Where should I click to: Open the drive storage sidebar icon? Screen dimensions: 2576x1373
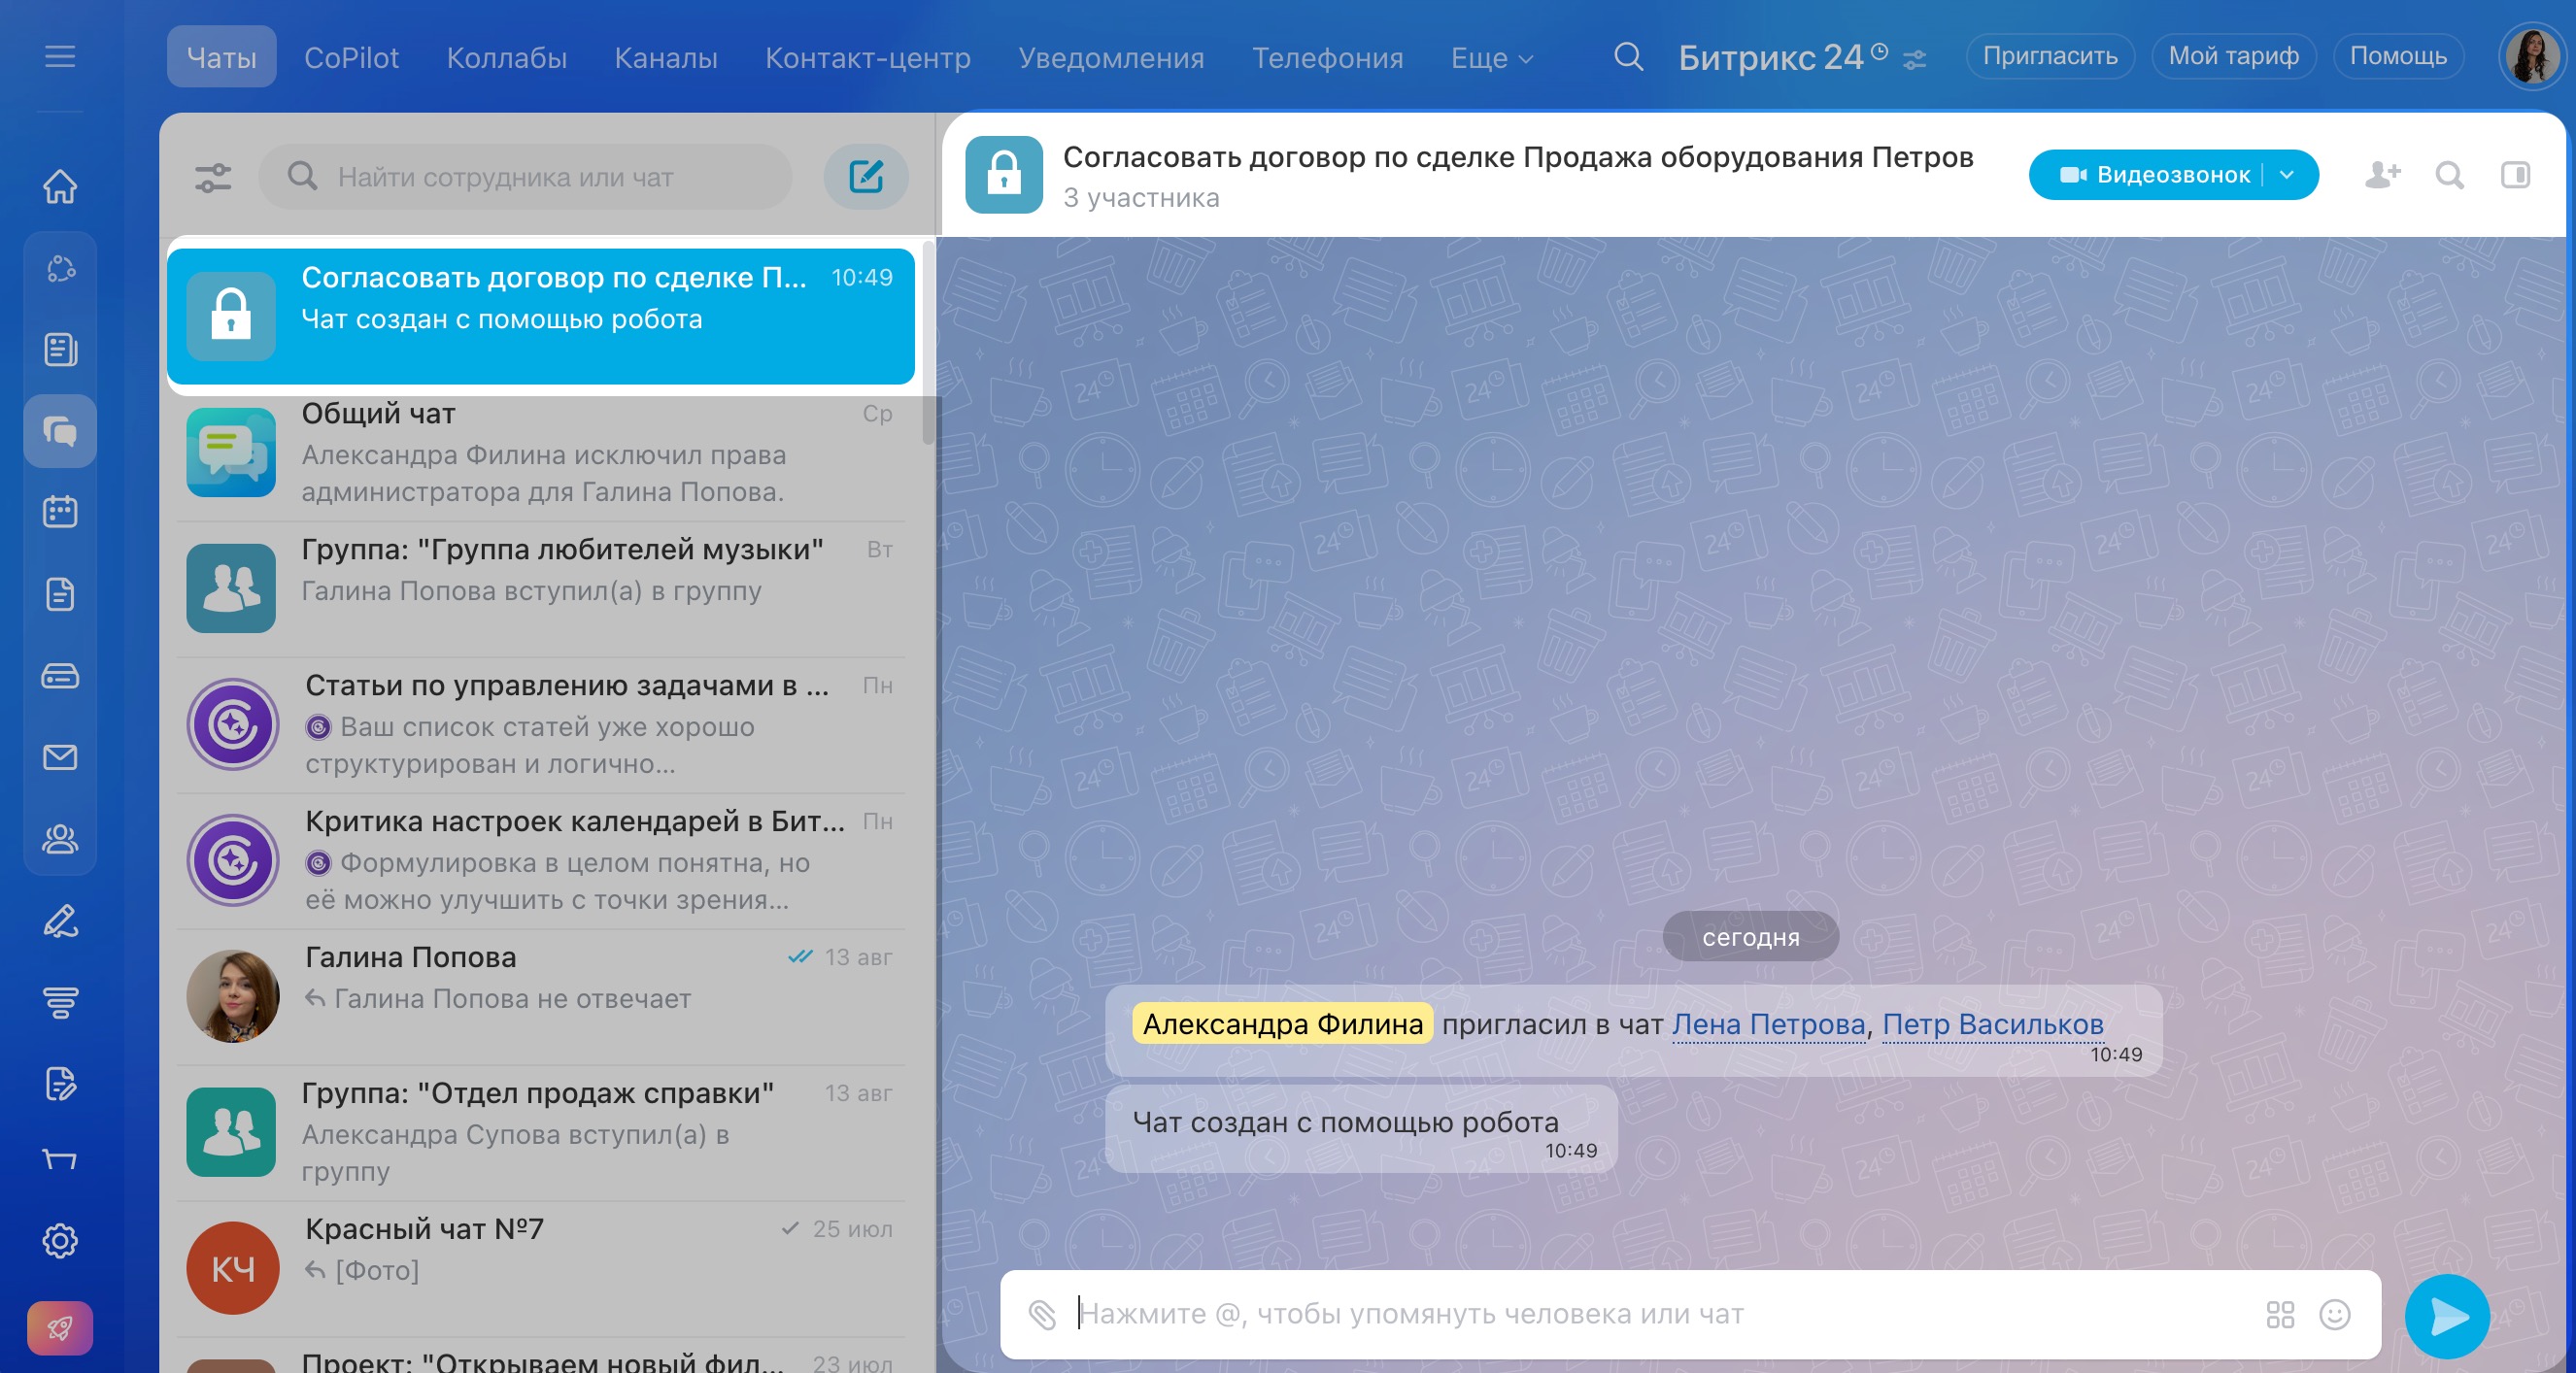60,676
